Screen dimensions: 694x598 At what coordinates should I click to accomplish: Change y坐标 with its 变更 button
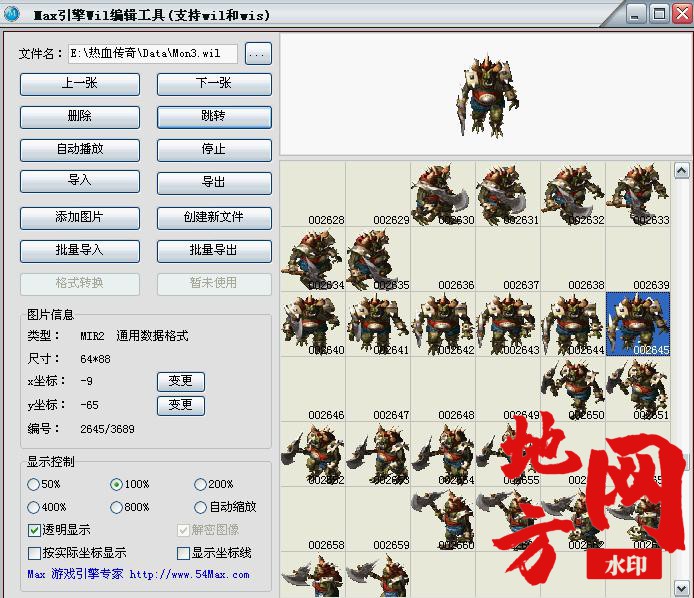tap(181, 405)
